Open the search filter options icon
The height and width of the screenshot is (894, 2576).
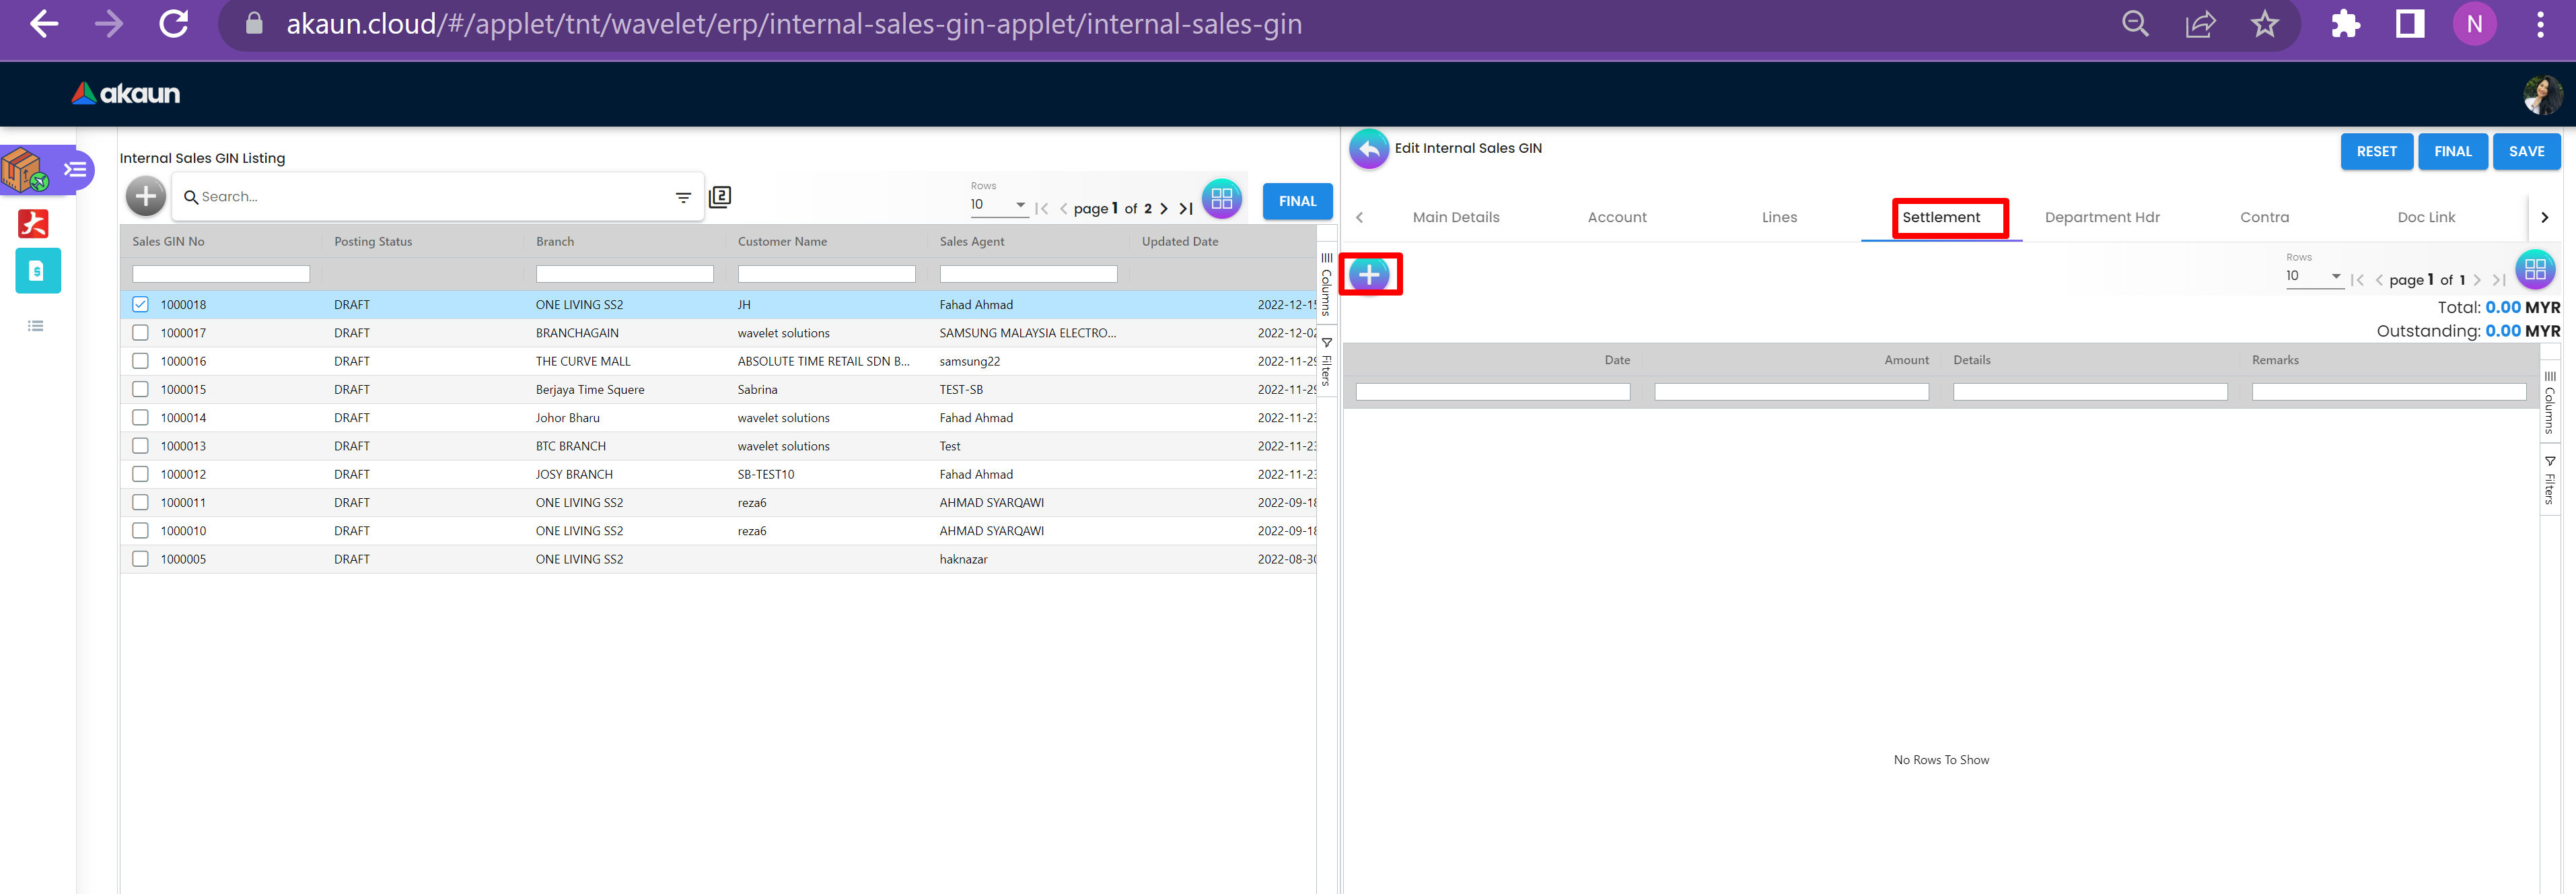pos(683,197)
